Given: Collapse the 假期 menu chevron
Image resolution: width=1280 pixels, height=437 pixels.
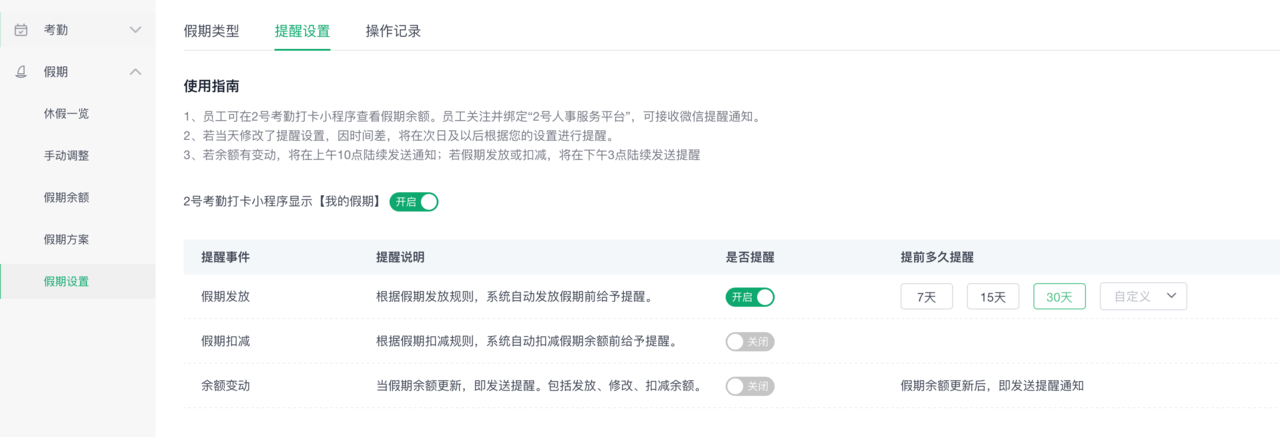Looking at the screenshot, I should [136, 72].
